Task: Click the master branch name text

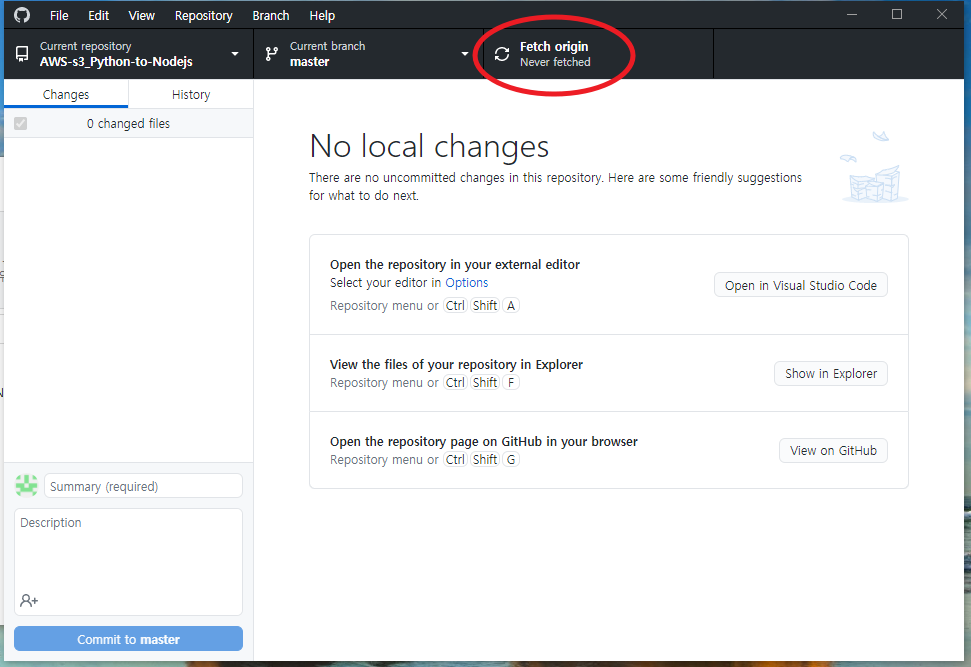Action: pos(310,61)
